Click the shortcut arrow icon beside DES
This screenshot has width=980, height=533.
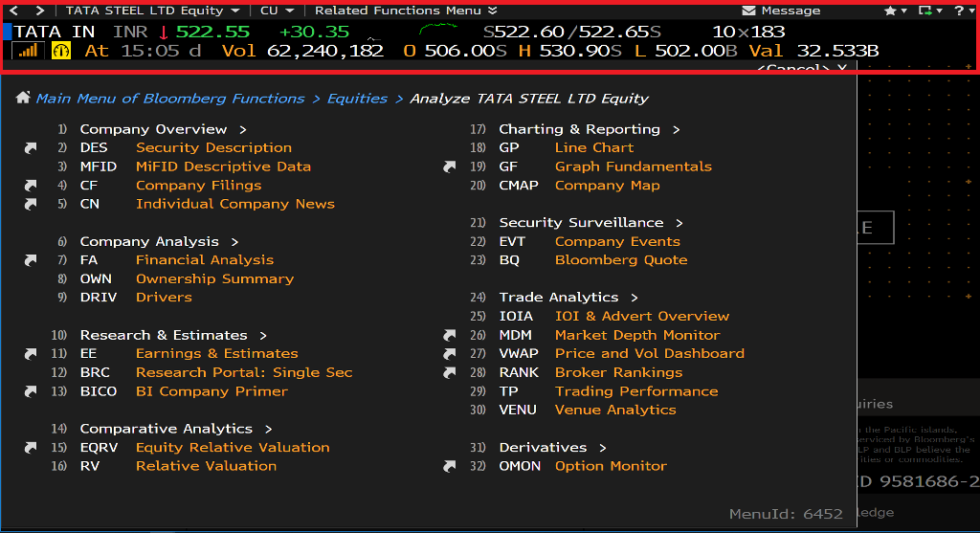pyautogui.click(x=30, y=148)
